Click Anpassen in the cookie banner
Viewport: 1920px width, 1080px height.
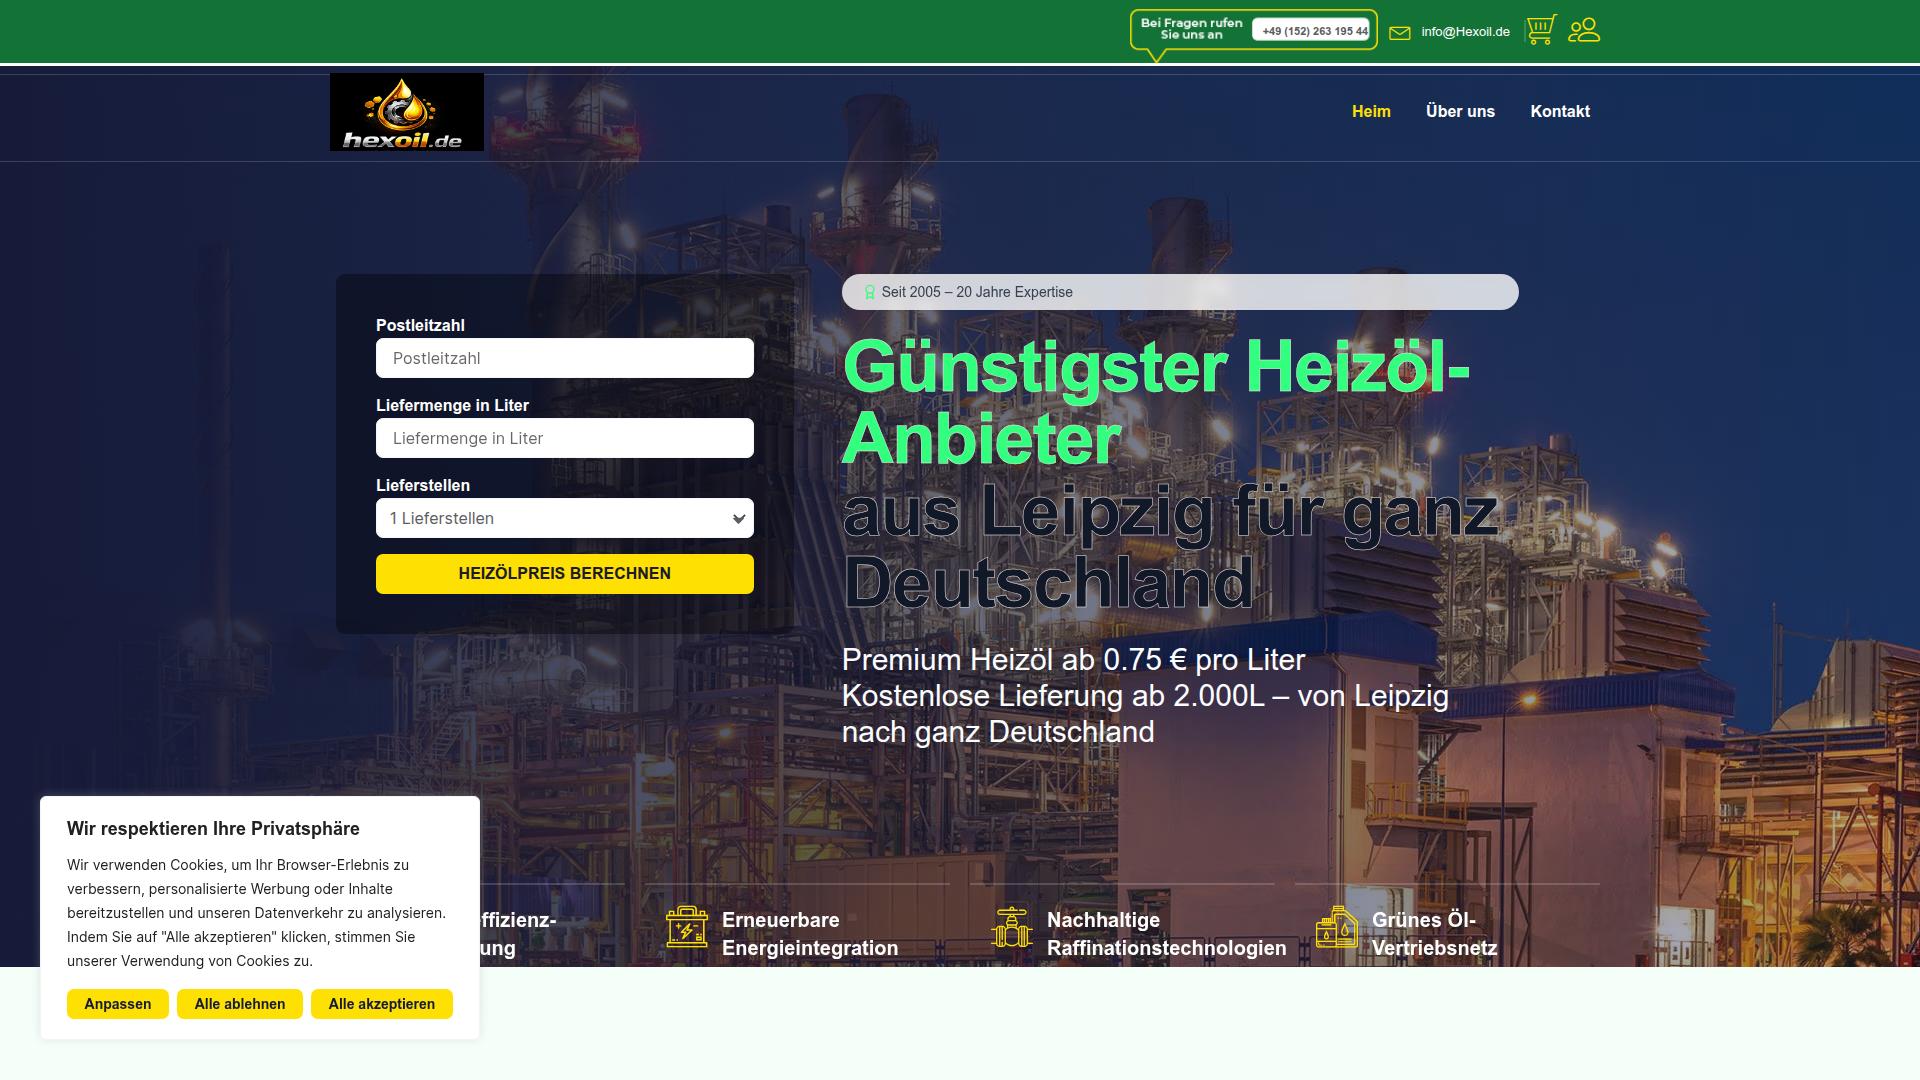point(117,1003)
